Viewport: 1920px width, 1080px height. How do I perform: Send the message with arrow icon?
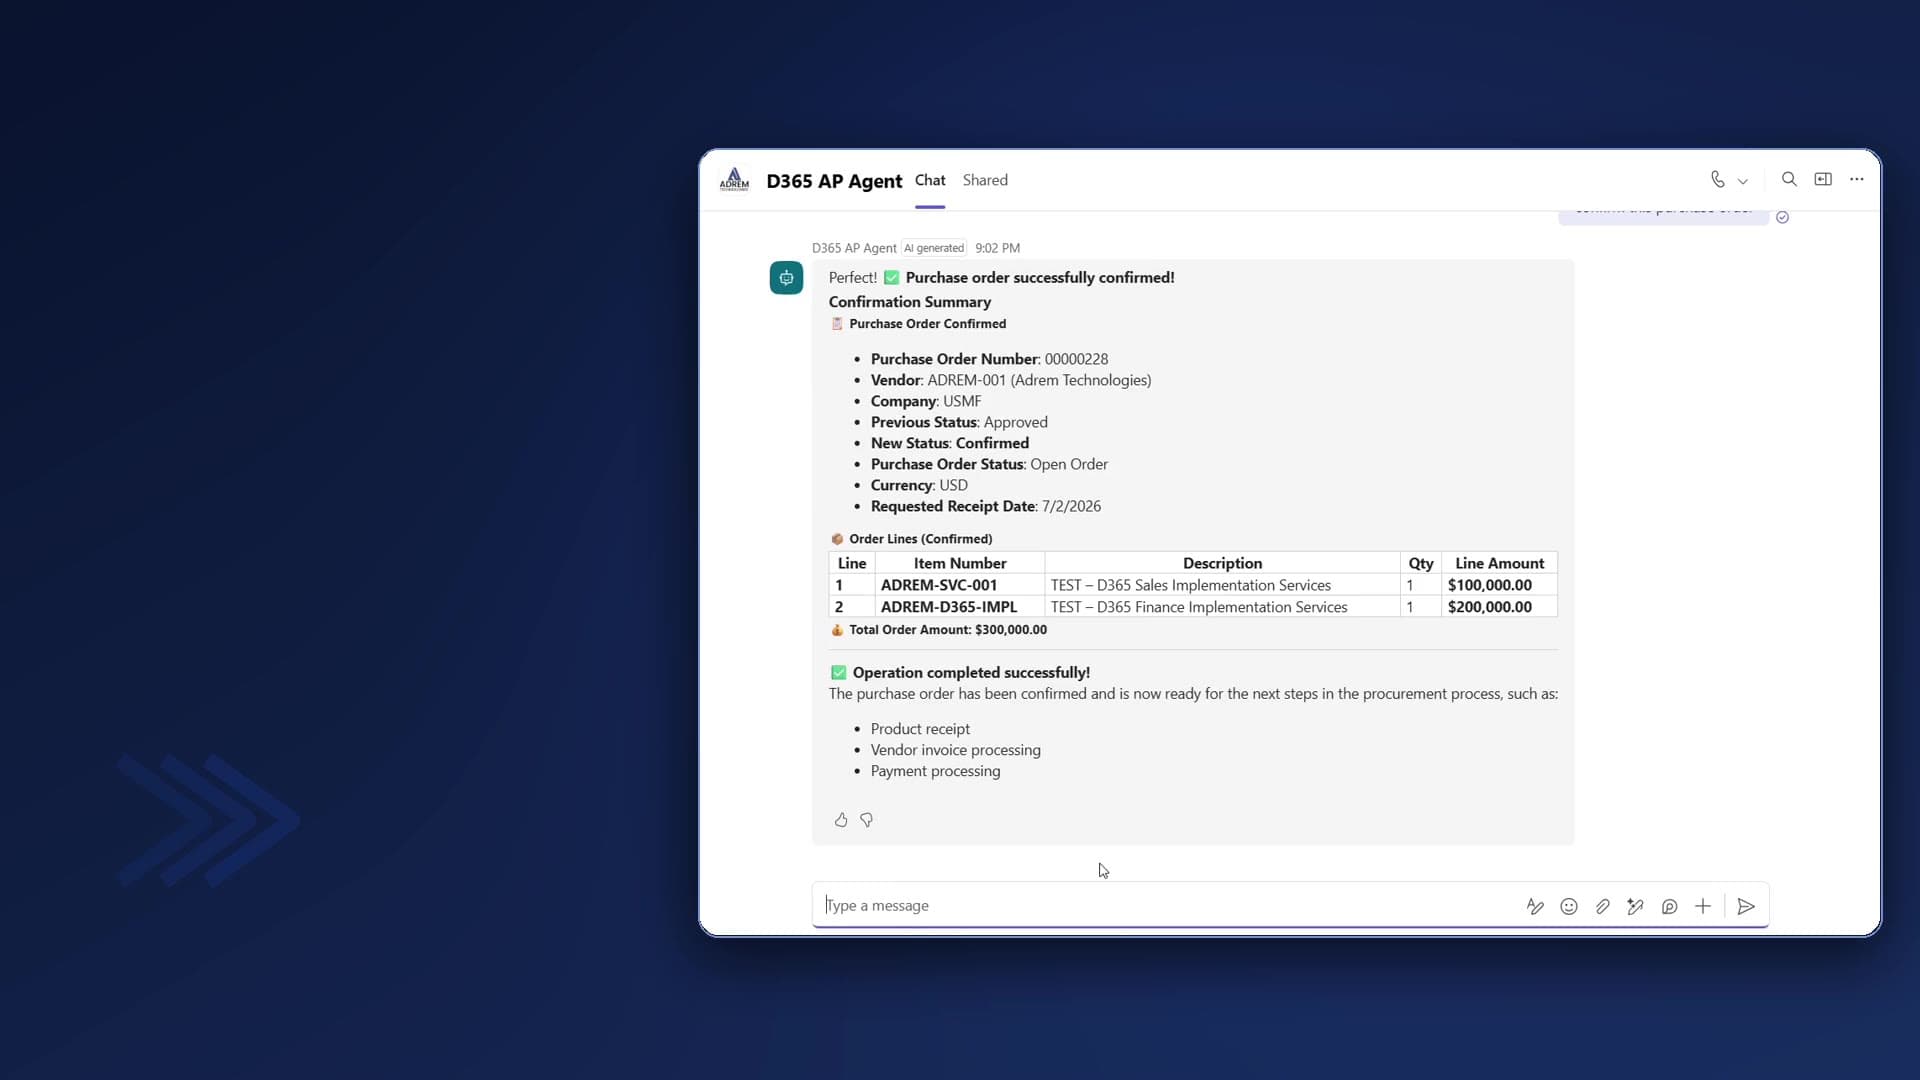pyautogui.click(x=1746, y=907)
